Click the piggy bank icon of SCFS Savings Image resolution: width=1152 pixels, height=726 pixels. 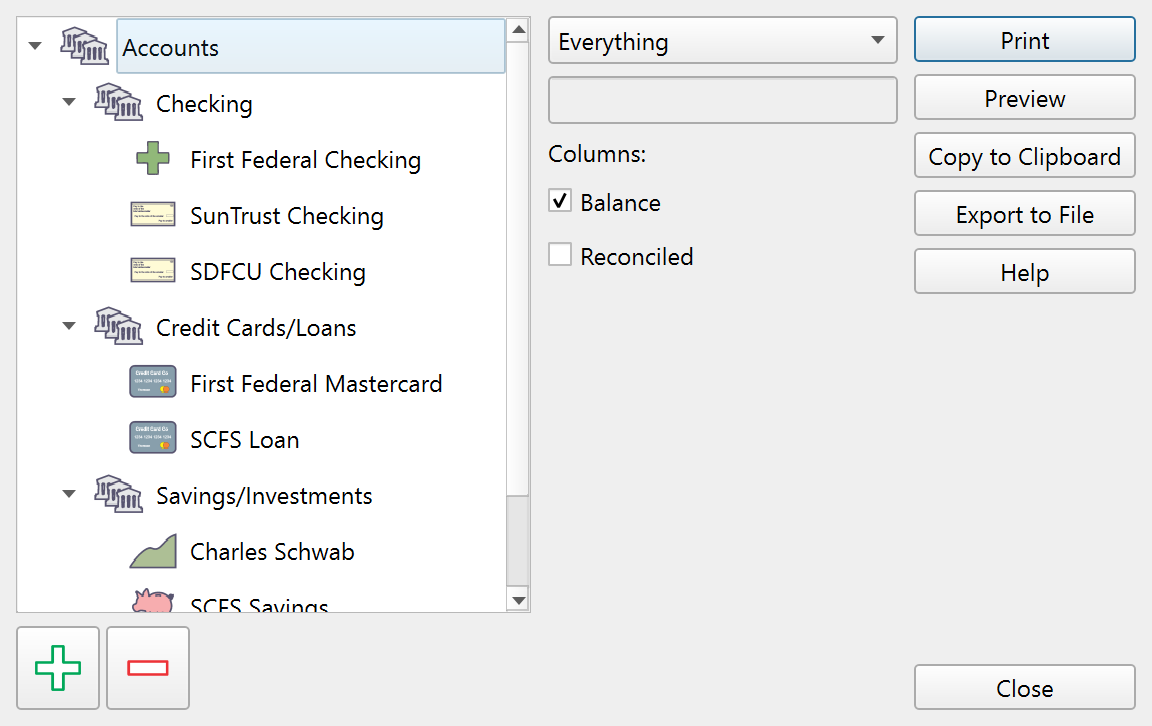pyautogui.click(x=153, y=600)
